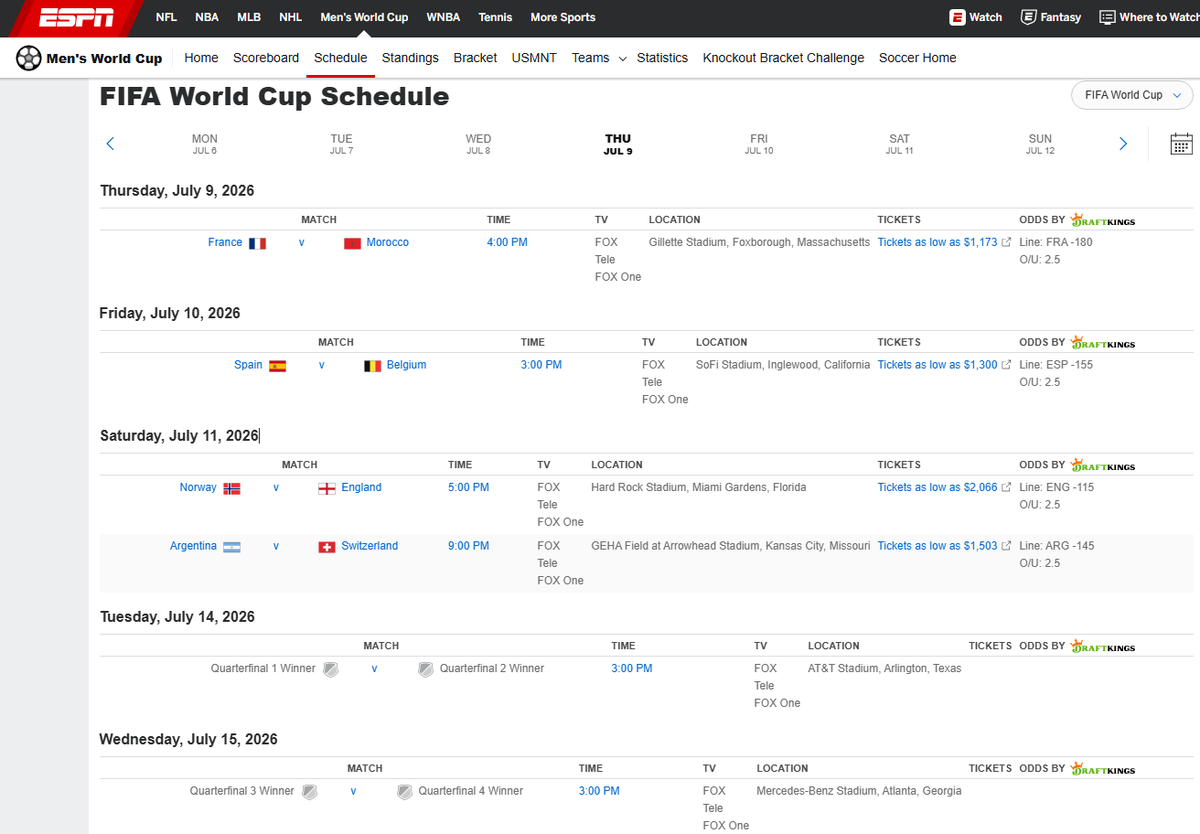The image size is (1200, 834).
Task: Click the 'v' link for Spain Belgium
Action: pos(322,365)
